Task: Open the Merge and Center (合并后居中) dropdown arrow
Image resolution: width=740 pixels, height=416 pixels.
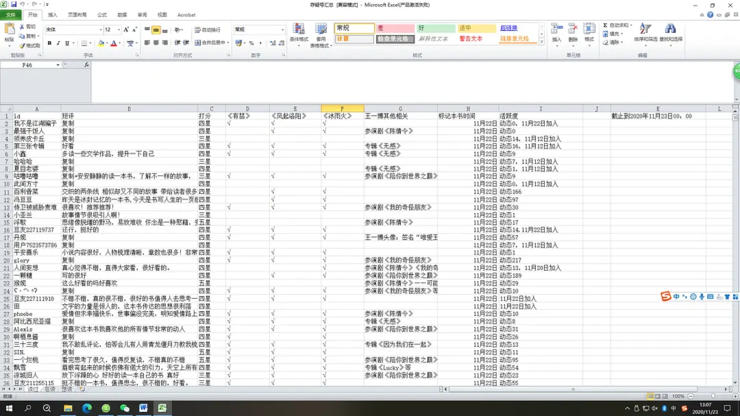Action: click(228, 43)
